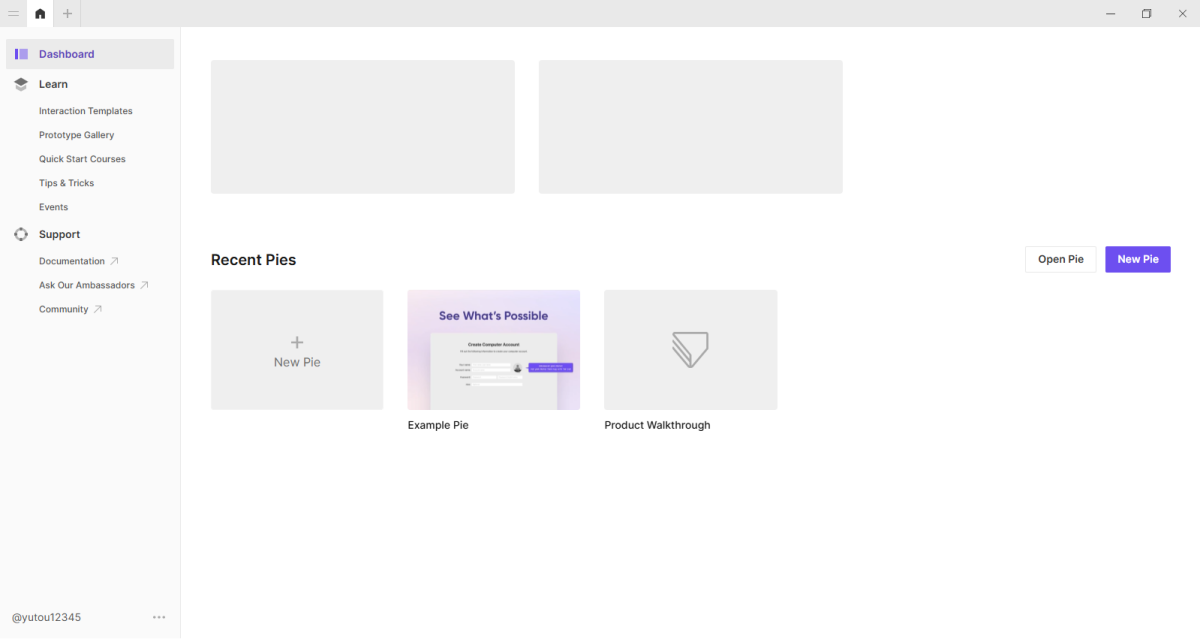This screenshot has height=639, width=1200.
Task: Click the Open Pie button
Action: click(x=1060, y=259)
